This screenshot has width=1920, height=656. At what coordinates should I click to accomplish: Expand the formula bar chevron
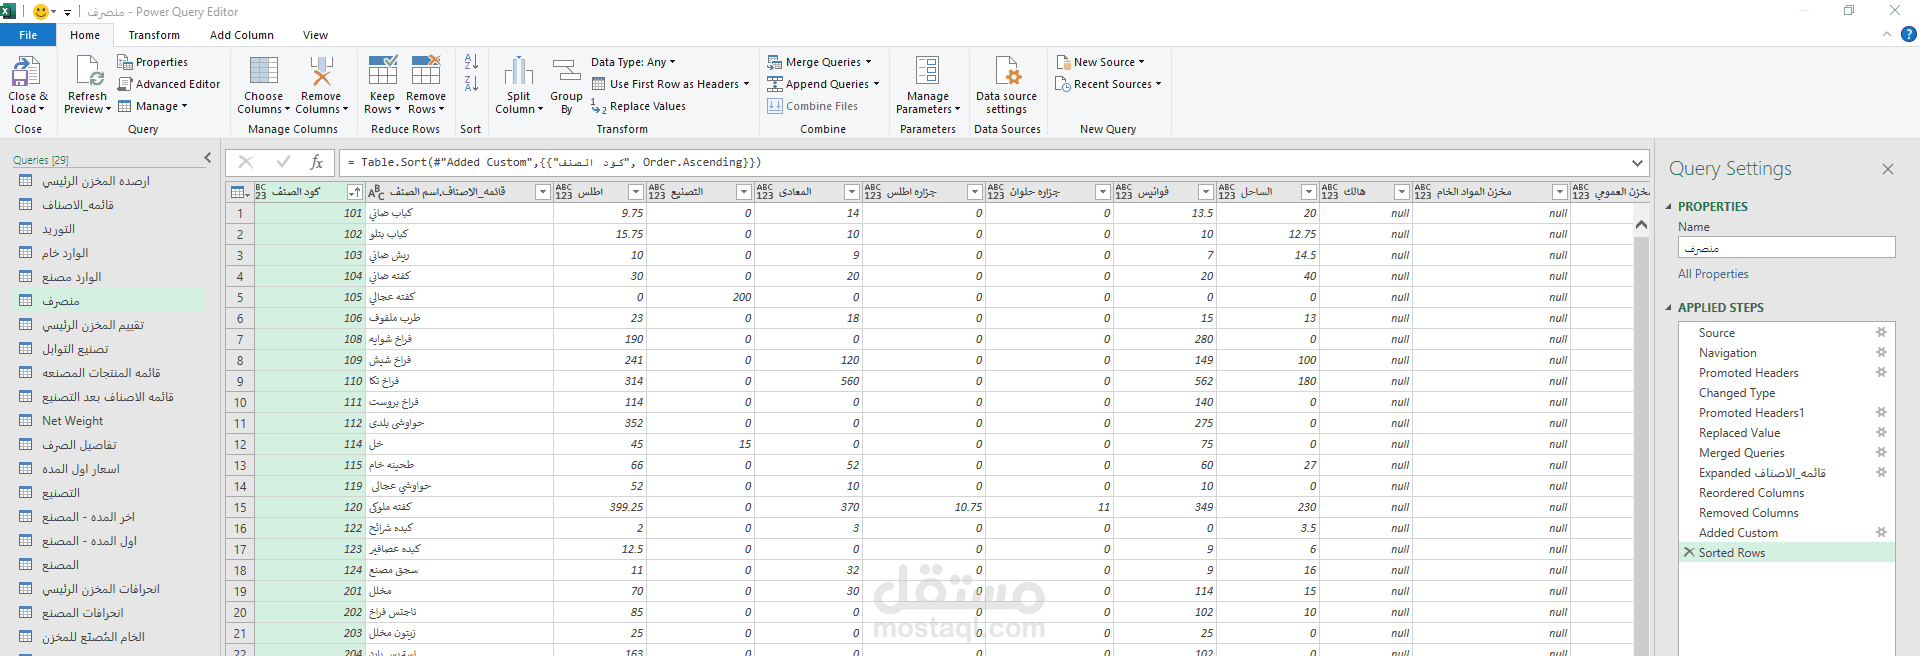tap(1637, 162)
